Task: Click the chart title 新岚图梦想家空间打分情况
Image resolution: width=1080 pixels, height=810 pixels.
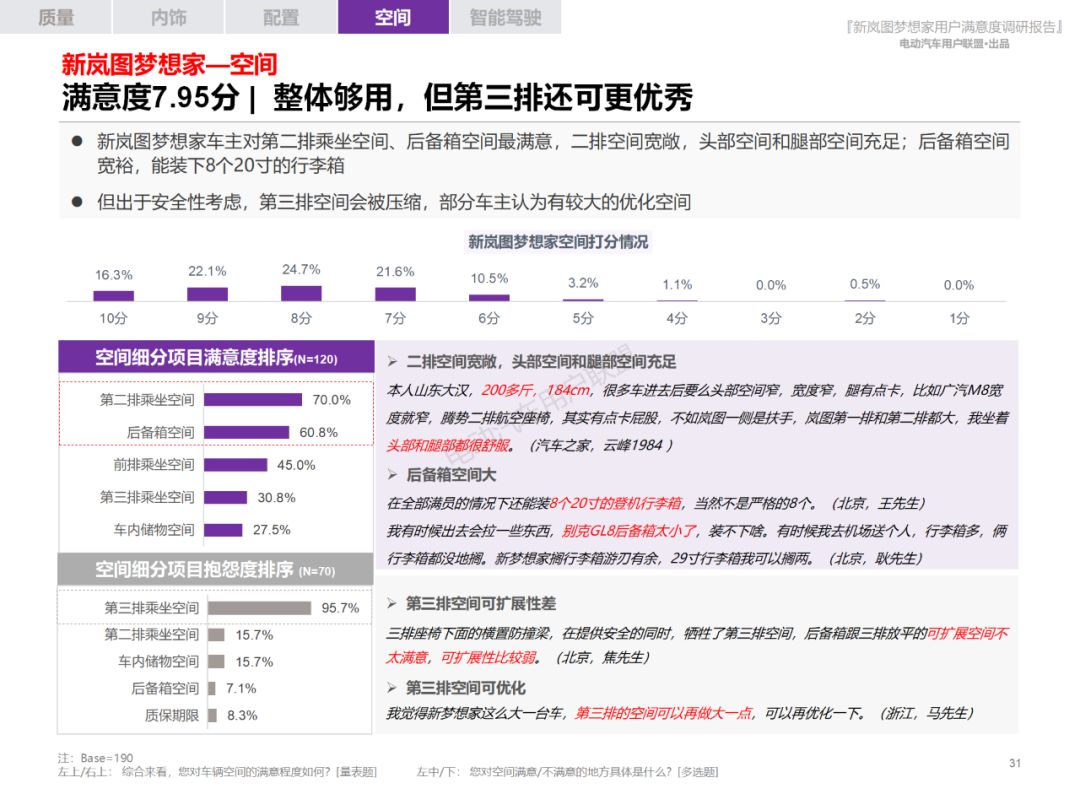Action: 558,242
